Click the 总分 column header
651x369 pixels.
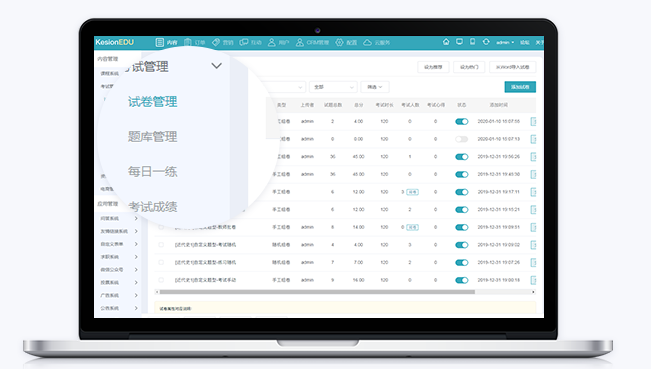[358, 105]
